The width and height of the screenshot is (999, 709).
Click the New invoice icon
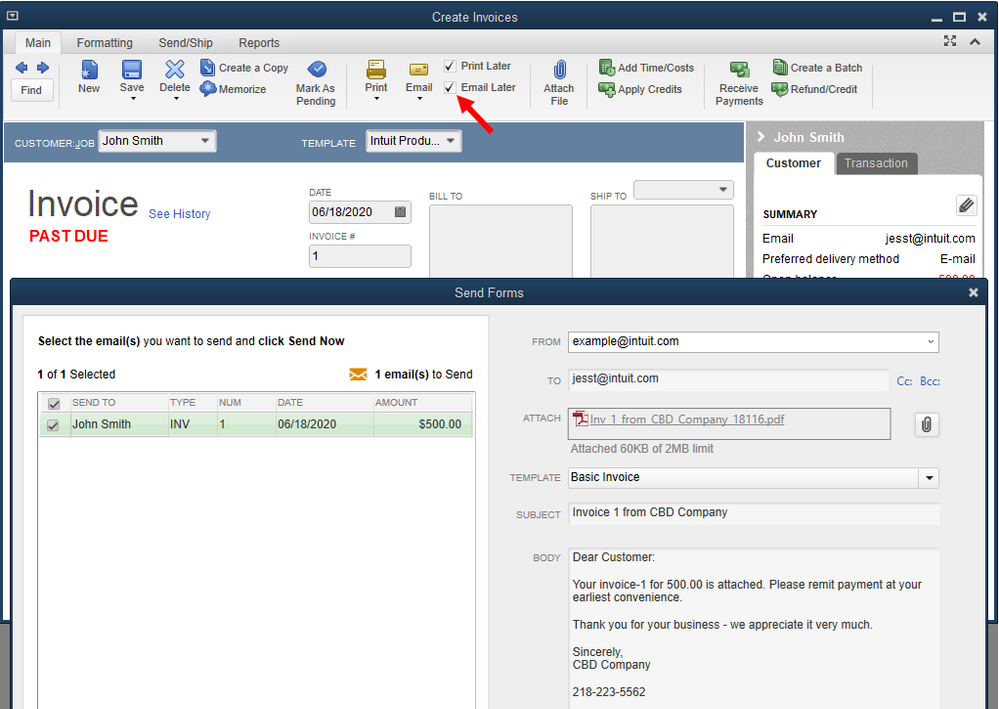coord(89,69)
